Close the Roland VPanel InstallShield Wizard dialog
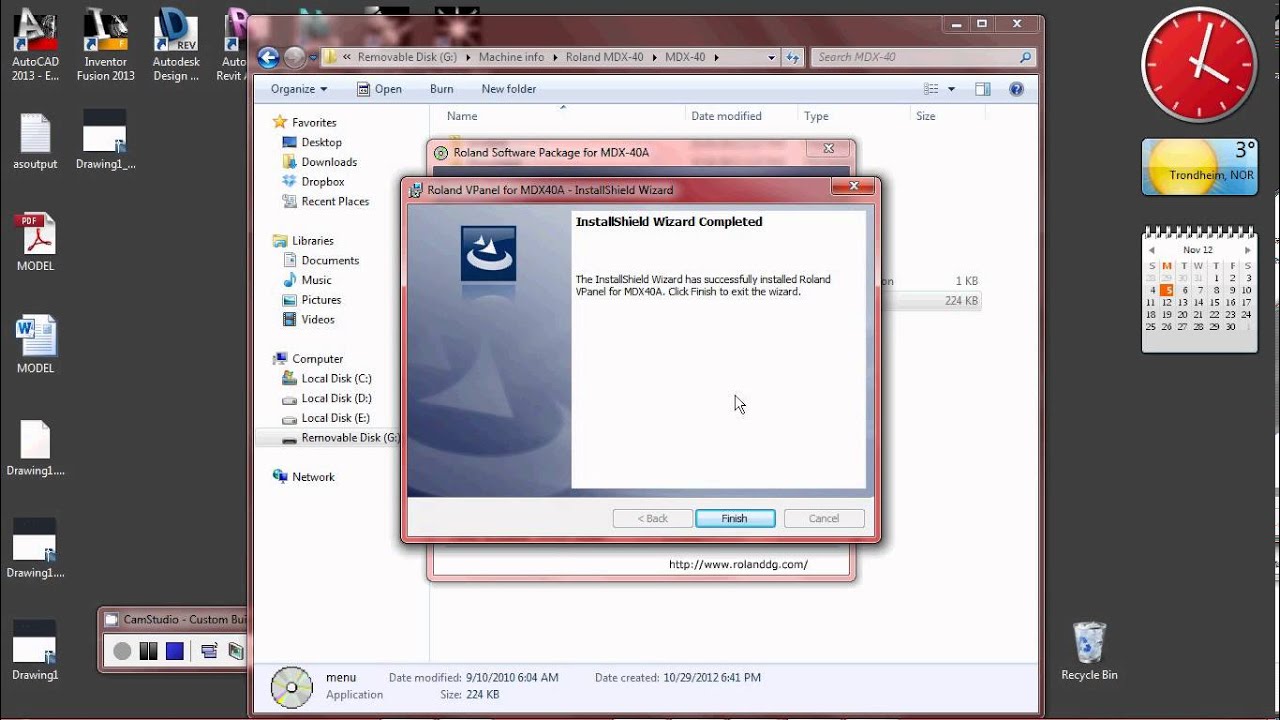The width and height of the screenshot is (1280, 720). 853,186
